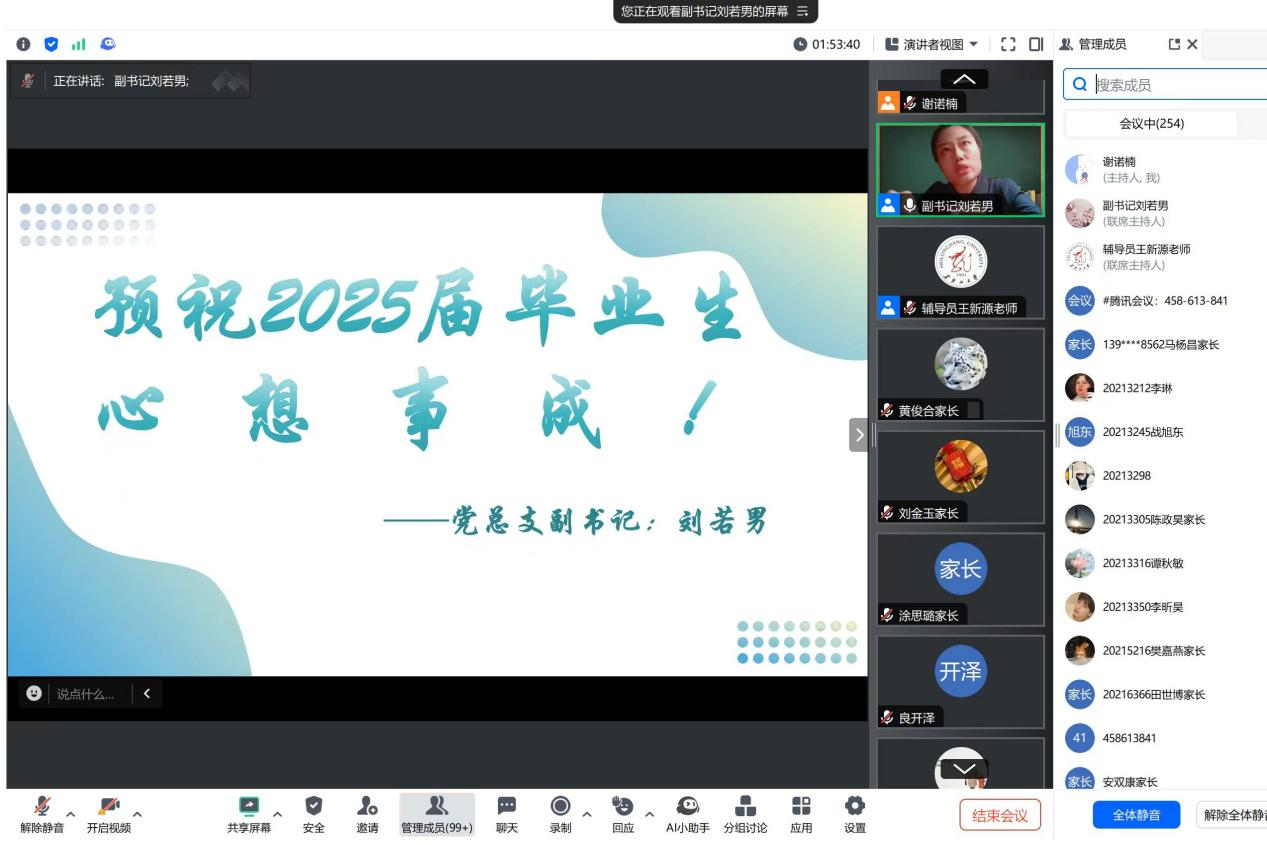Open 分组讨论 breakout rooms
This screenshot has height=845, width=1267.
click(x=745, y=813)
